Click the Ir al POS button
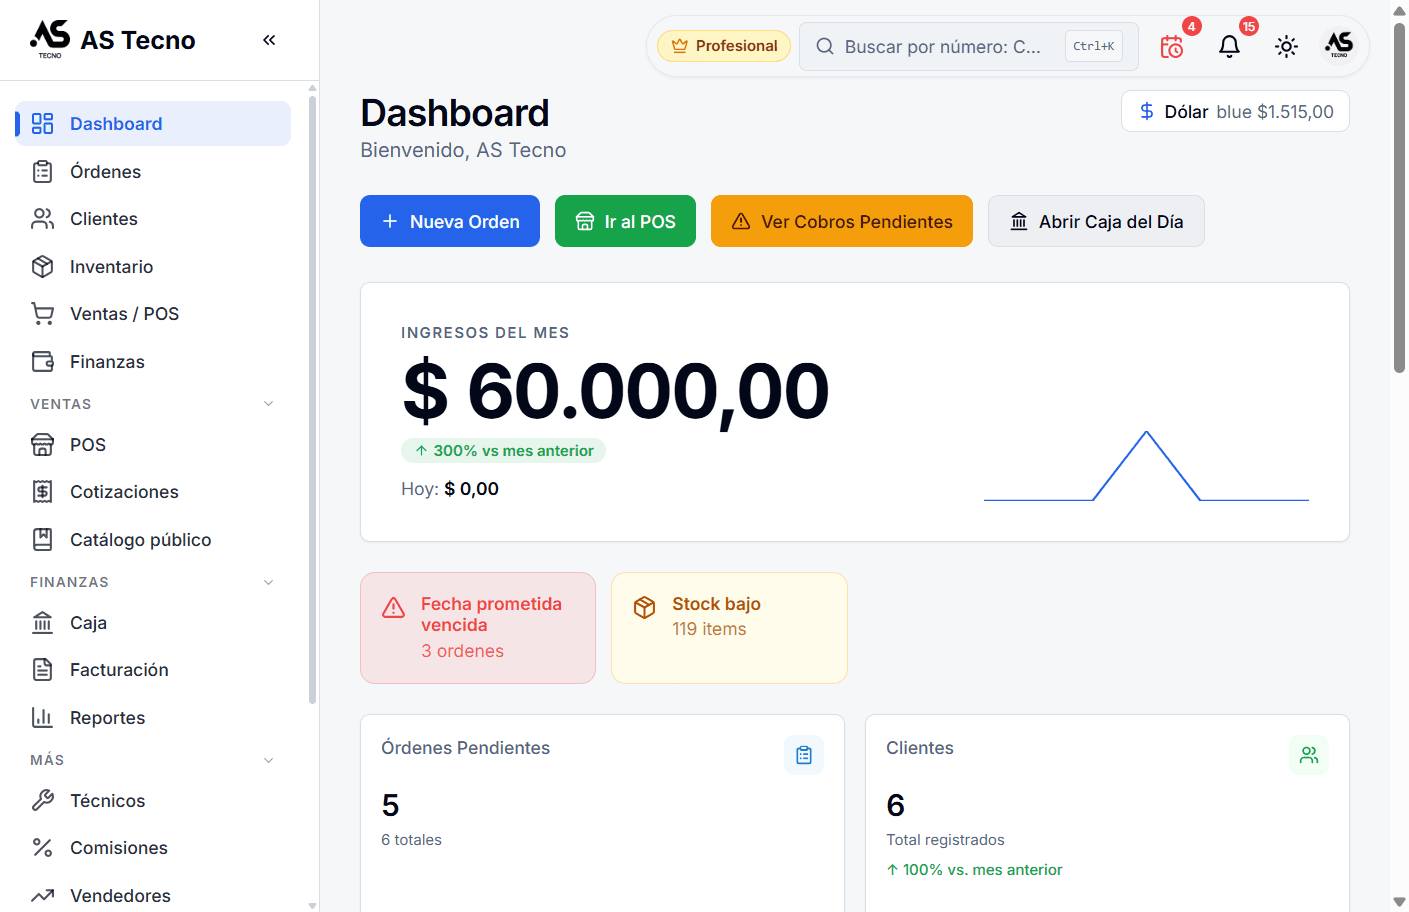This screenshot has width=1409, height=912. point(625,221)
